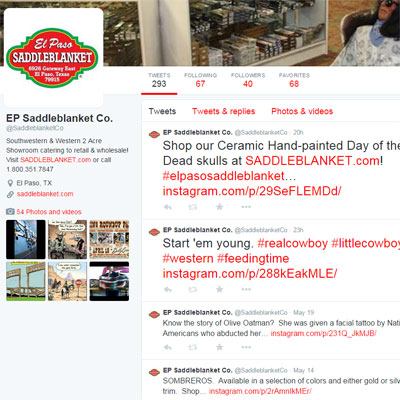Open the cowboy comic photo thumbnail
The height and width of the screenshot is (400, 400).
(67, 239)
